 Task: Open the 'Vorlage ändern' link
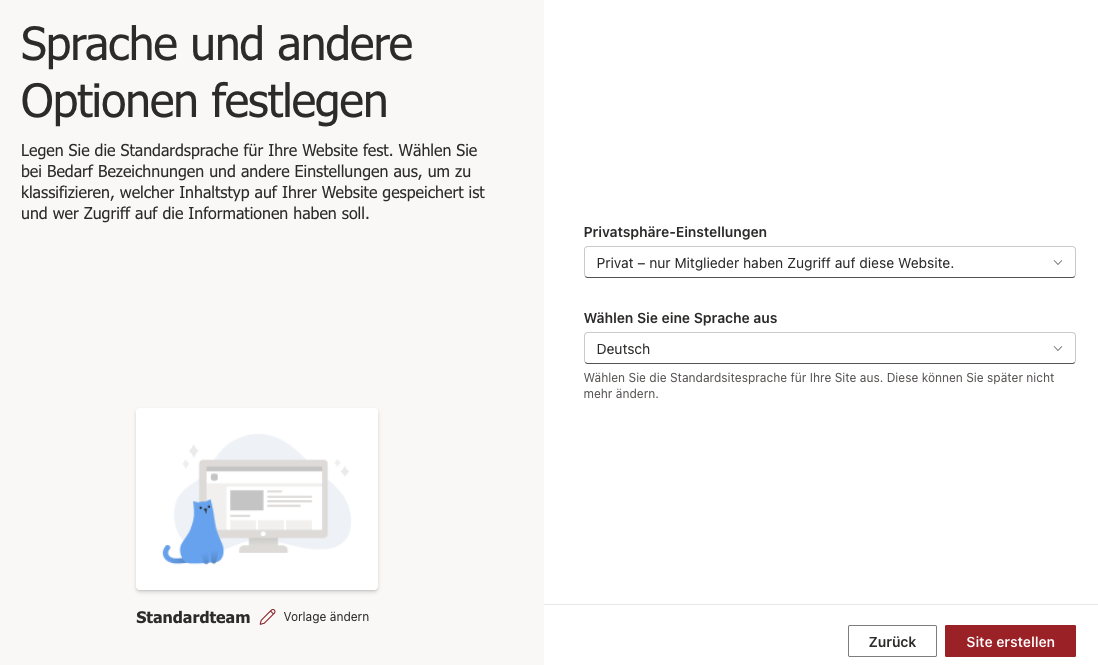(x=326, y=617)
